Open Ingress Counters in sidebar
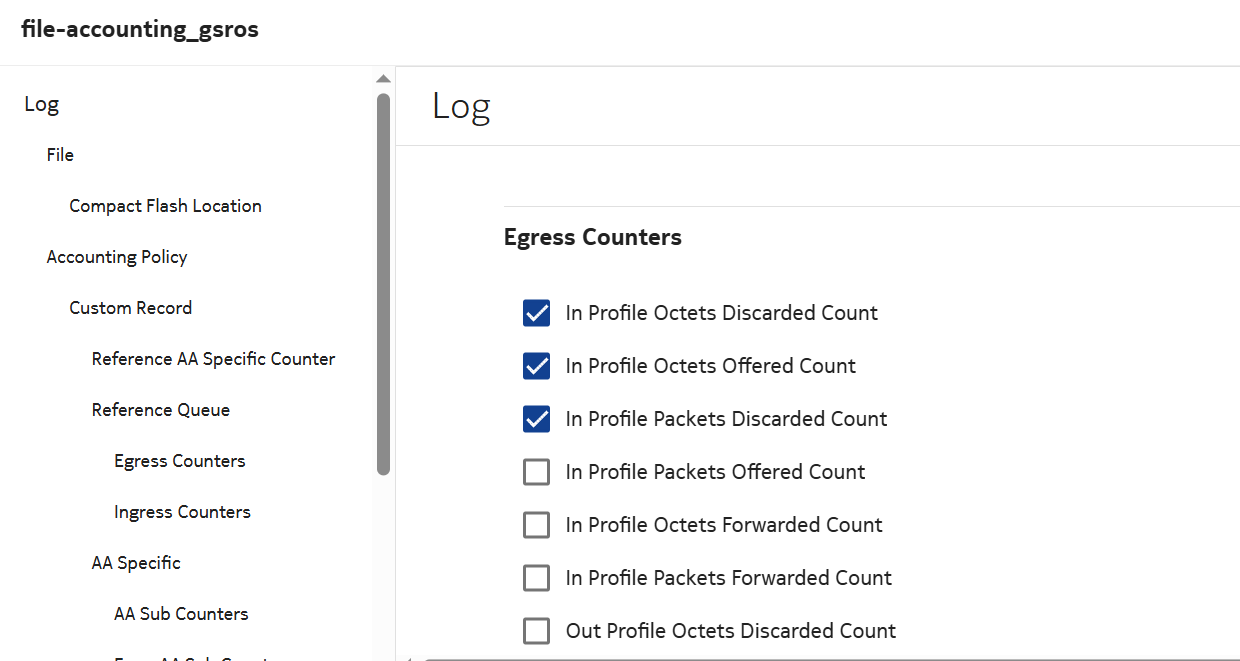The width and height of the screenshot is (1240, 661). [182, 512]
